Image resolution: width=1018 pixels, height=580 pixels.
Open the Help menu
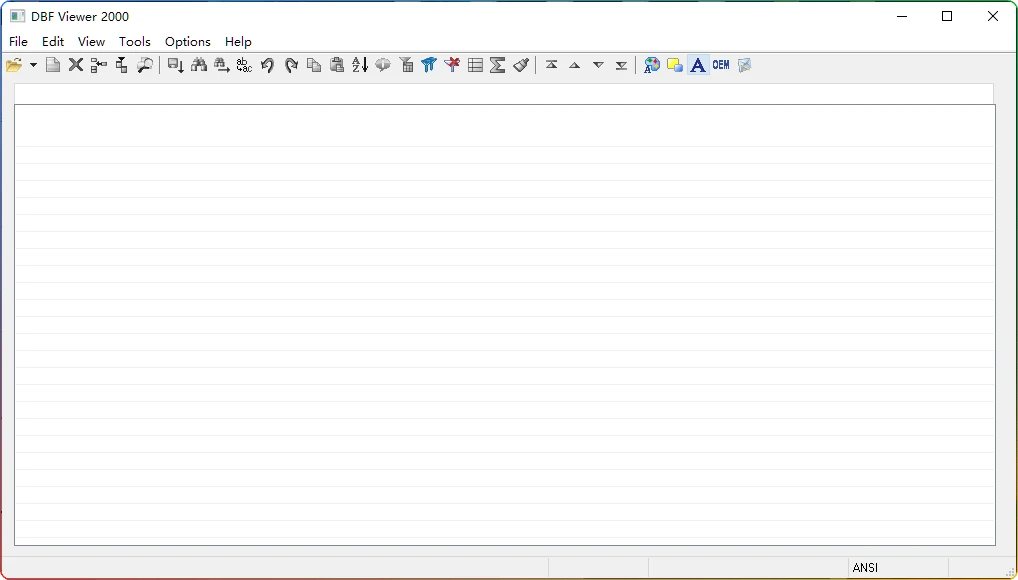238,42
